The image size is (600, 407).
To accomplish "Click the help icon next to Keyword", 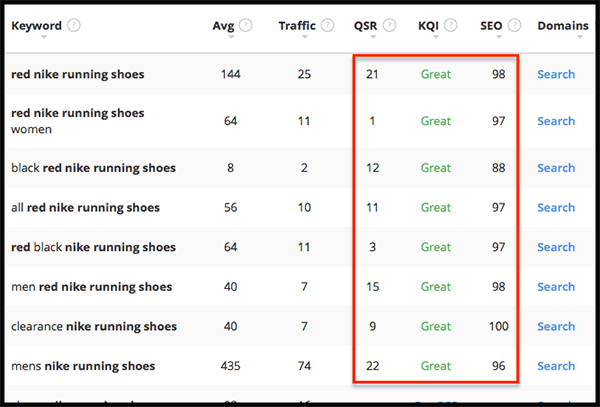I will coord(74,26).
